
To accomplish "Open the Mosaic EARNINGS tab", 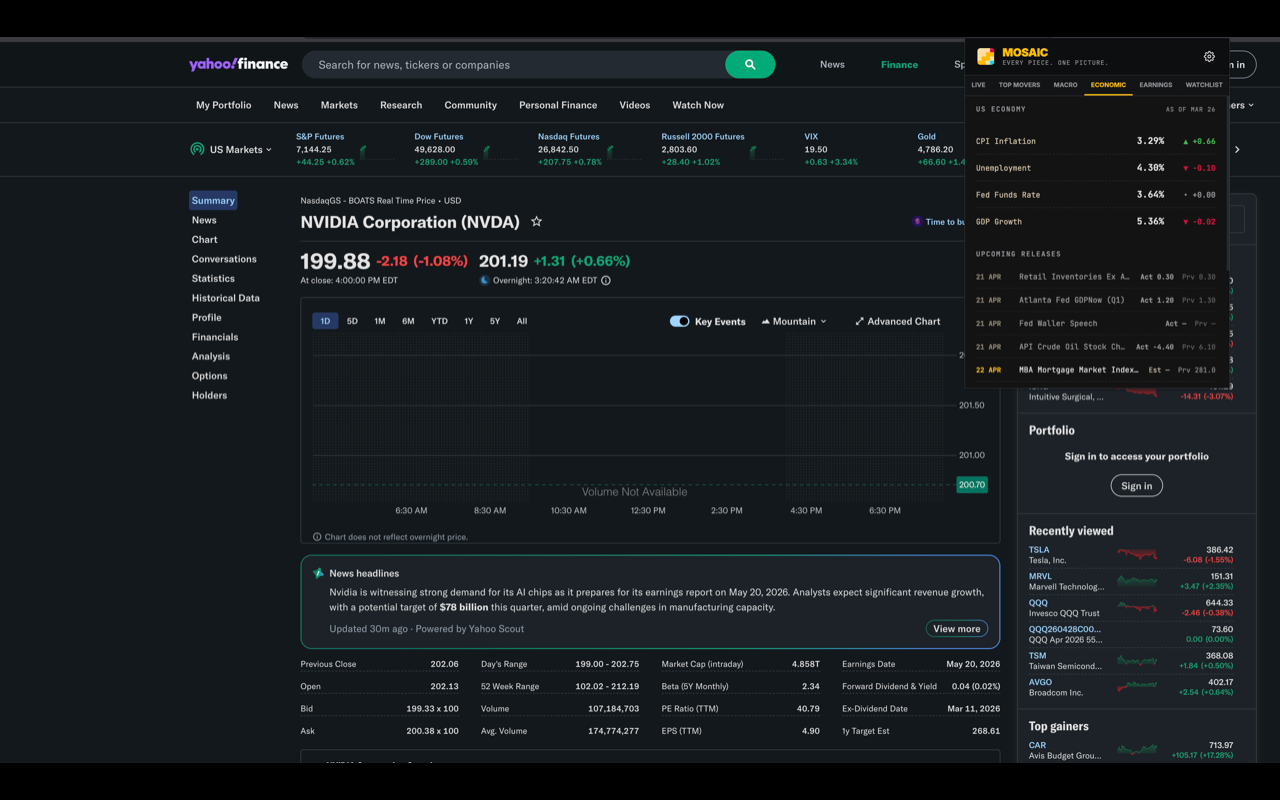I will [1156, 85].
